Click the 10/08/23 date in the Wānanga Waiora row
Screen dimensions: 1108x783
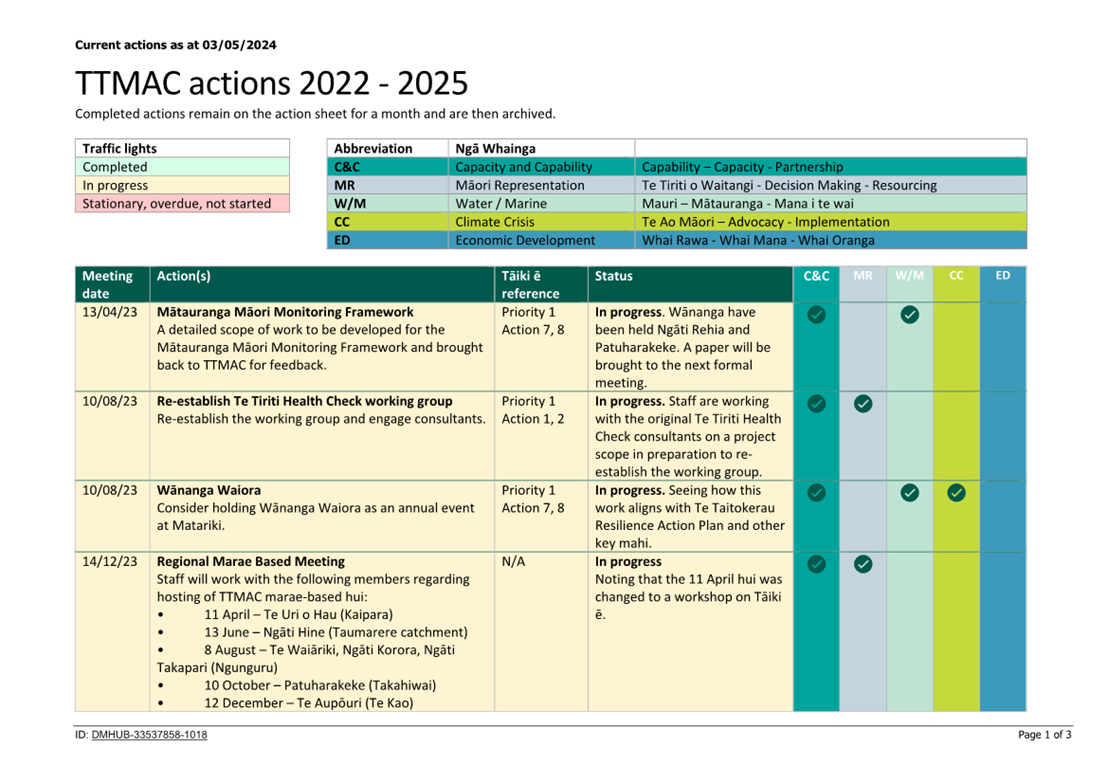(x=110, y=490)
